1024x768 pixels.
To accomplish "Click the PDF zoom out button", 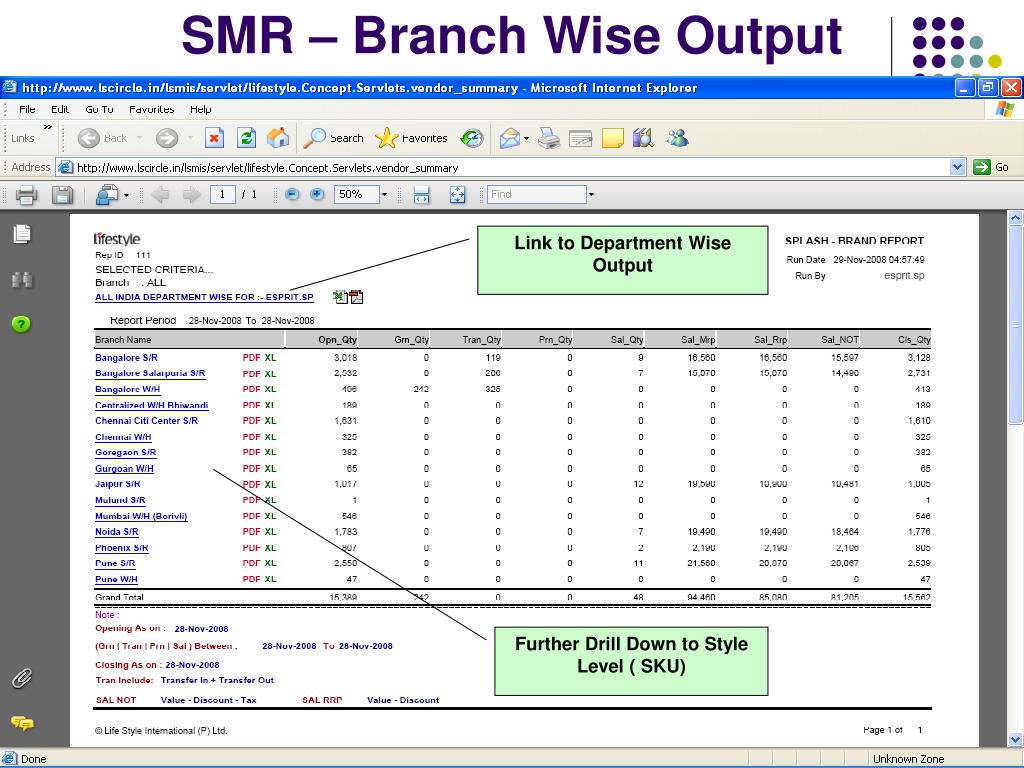I will (293, 194).
